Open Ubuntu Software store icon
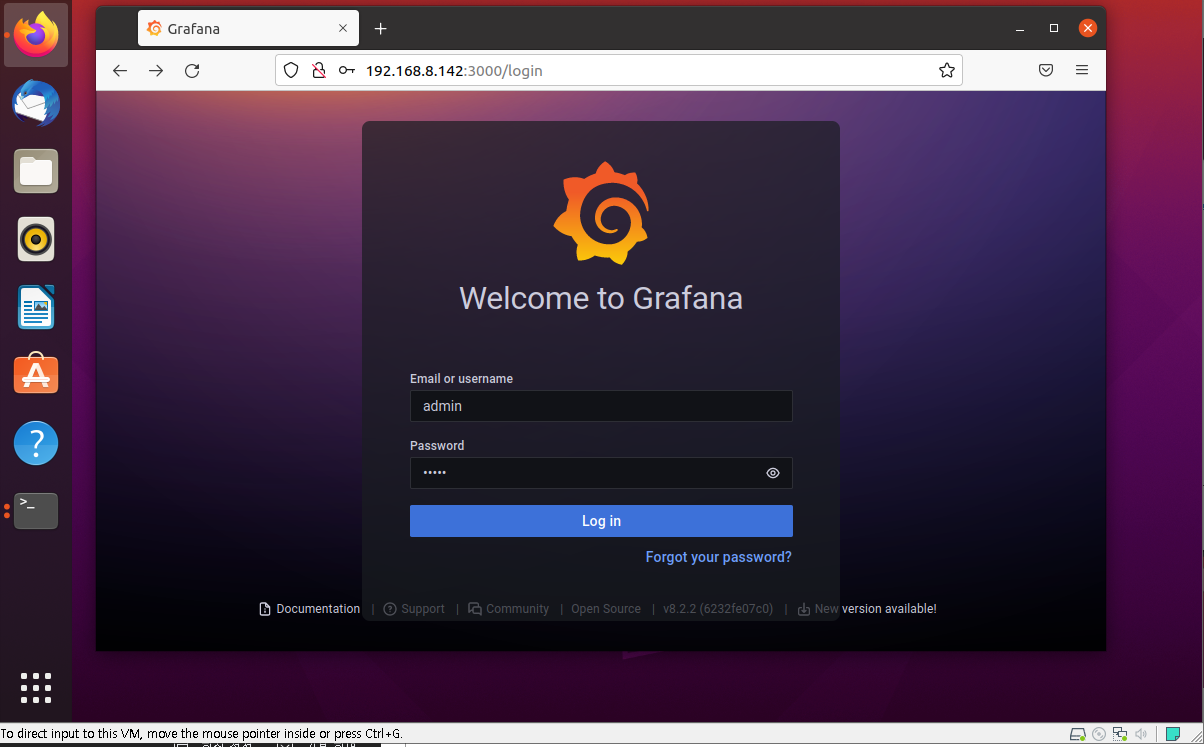 pos(36,374)
